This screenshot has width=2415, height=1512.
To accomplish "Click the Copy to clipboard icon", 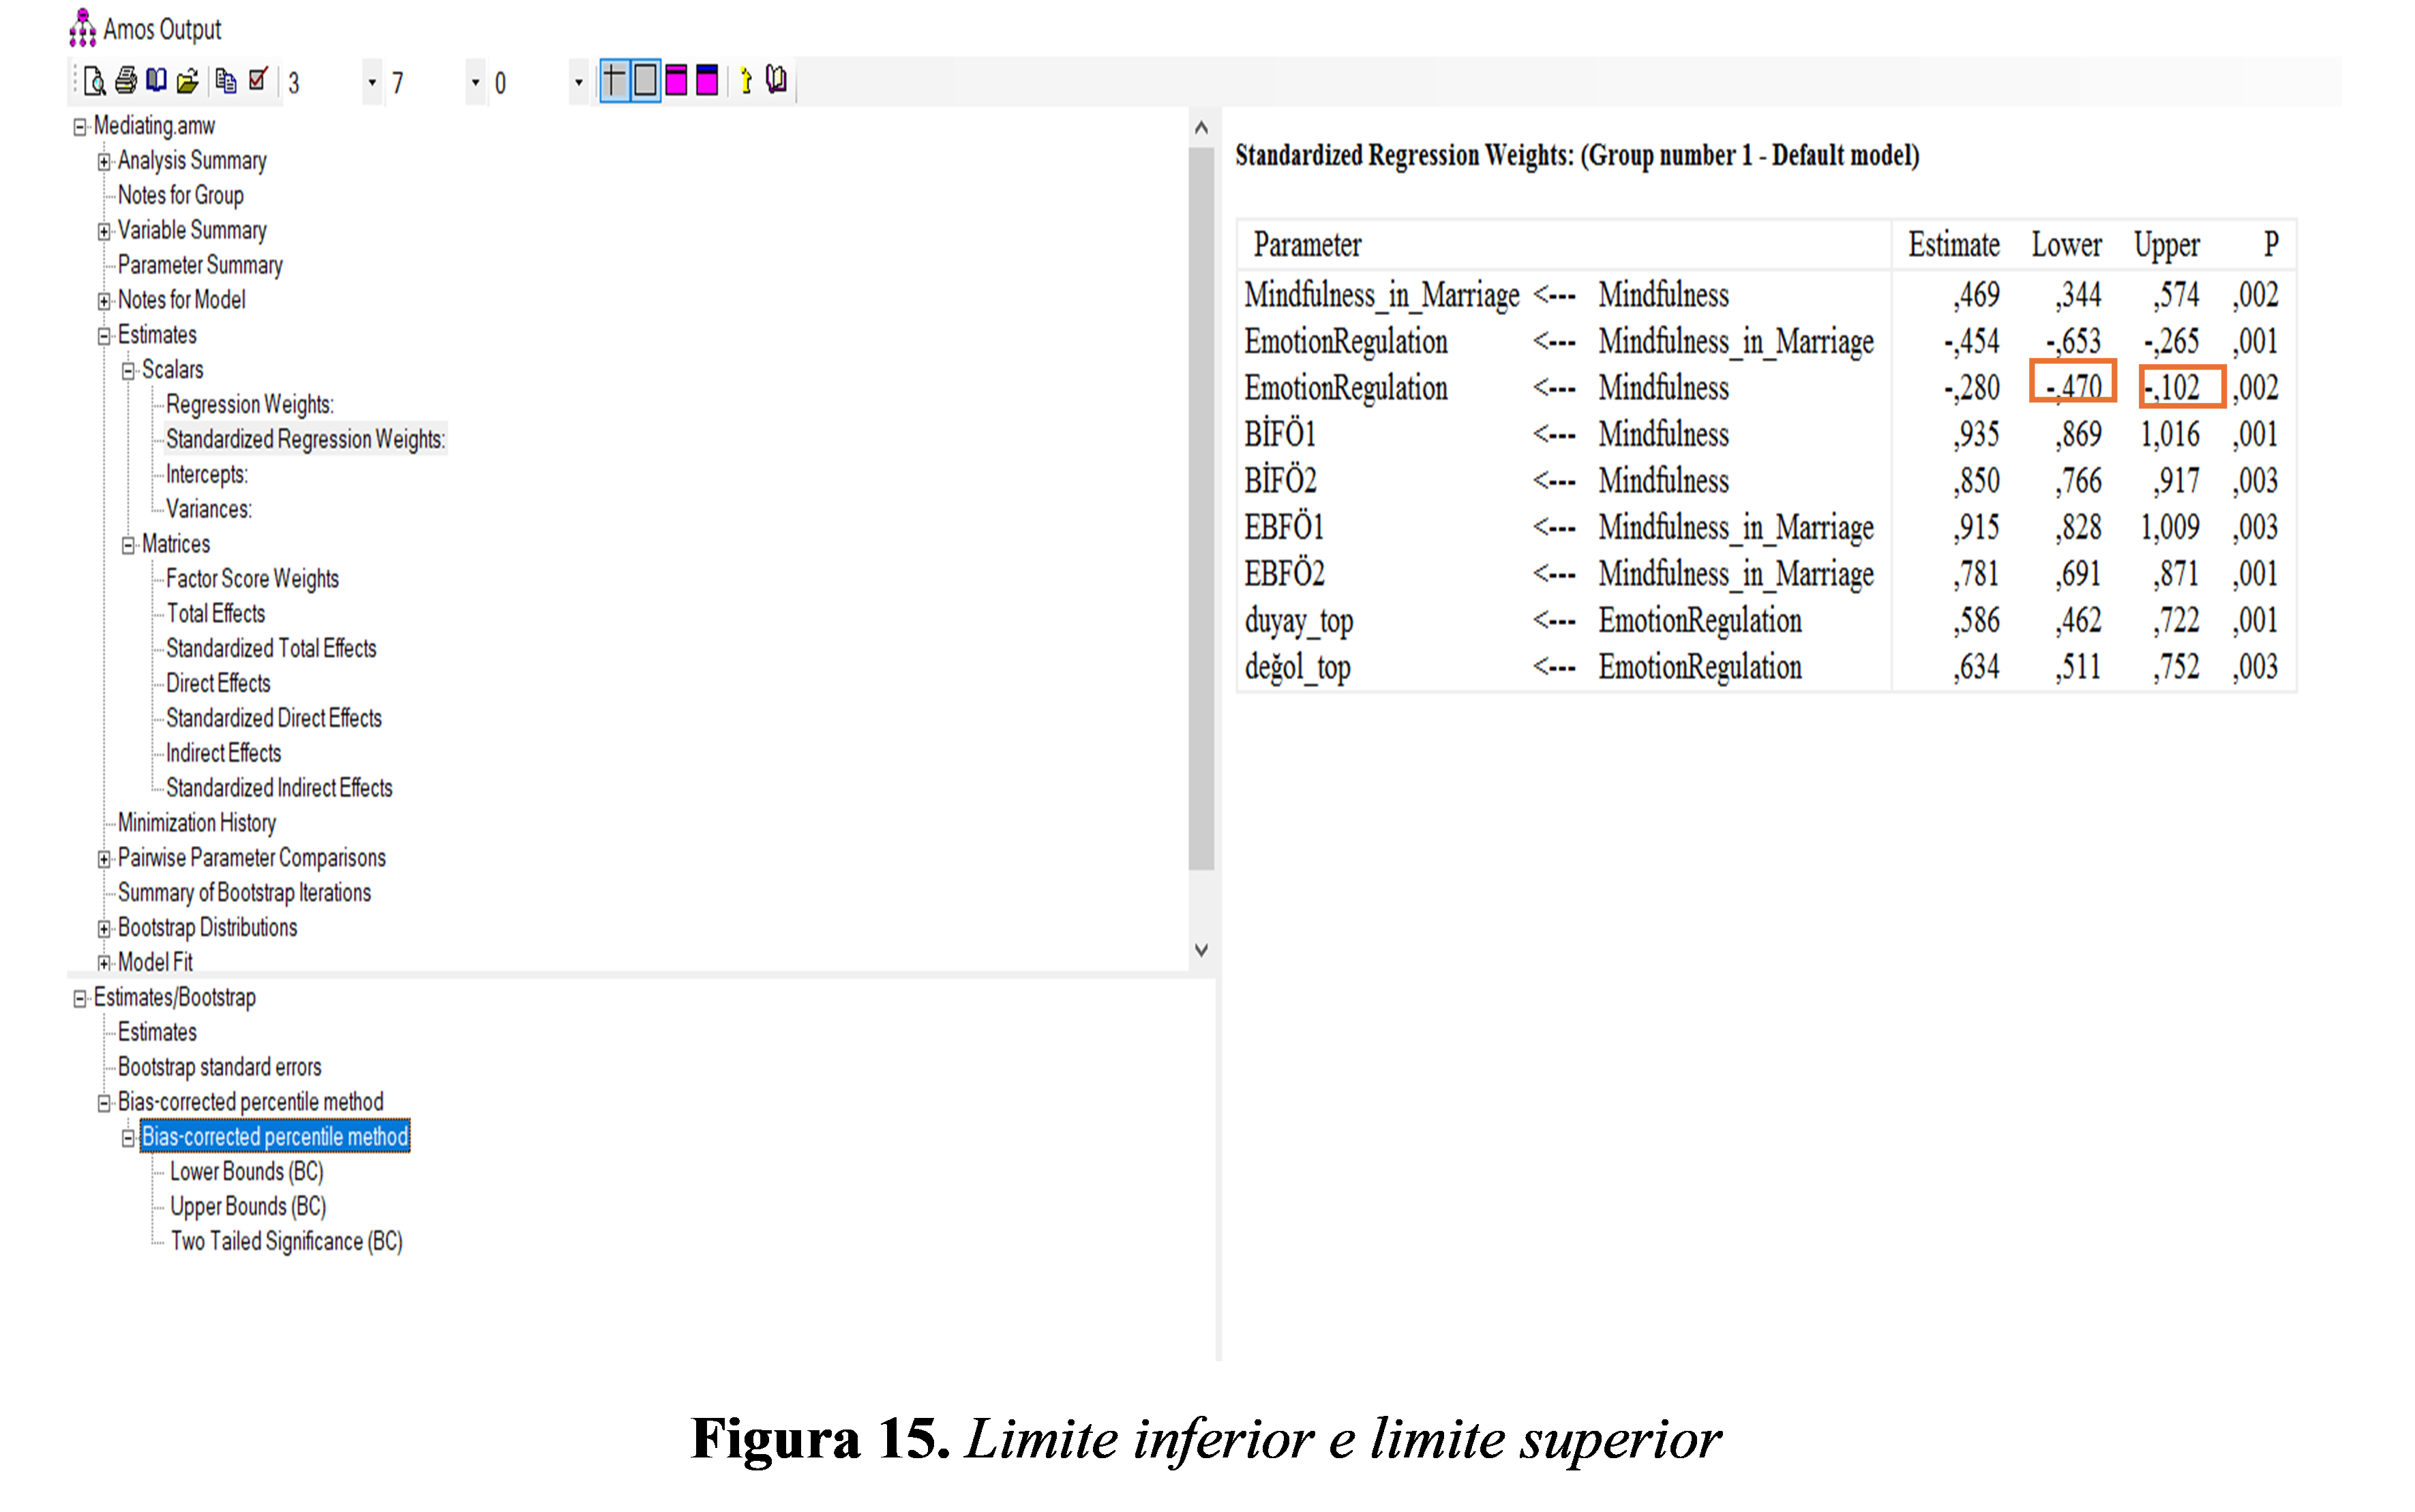I will pos(226,81).
